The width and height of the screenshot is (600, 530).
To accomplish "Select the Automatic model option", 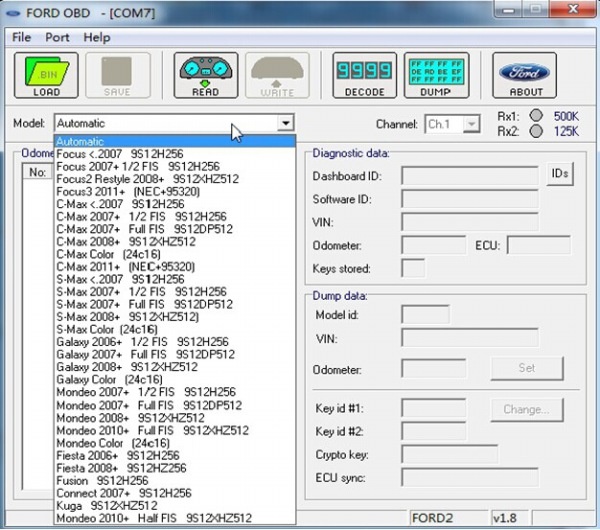I will point(175,142).
